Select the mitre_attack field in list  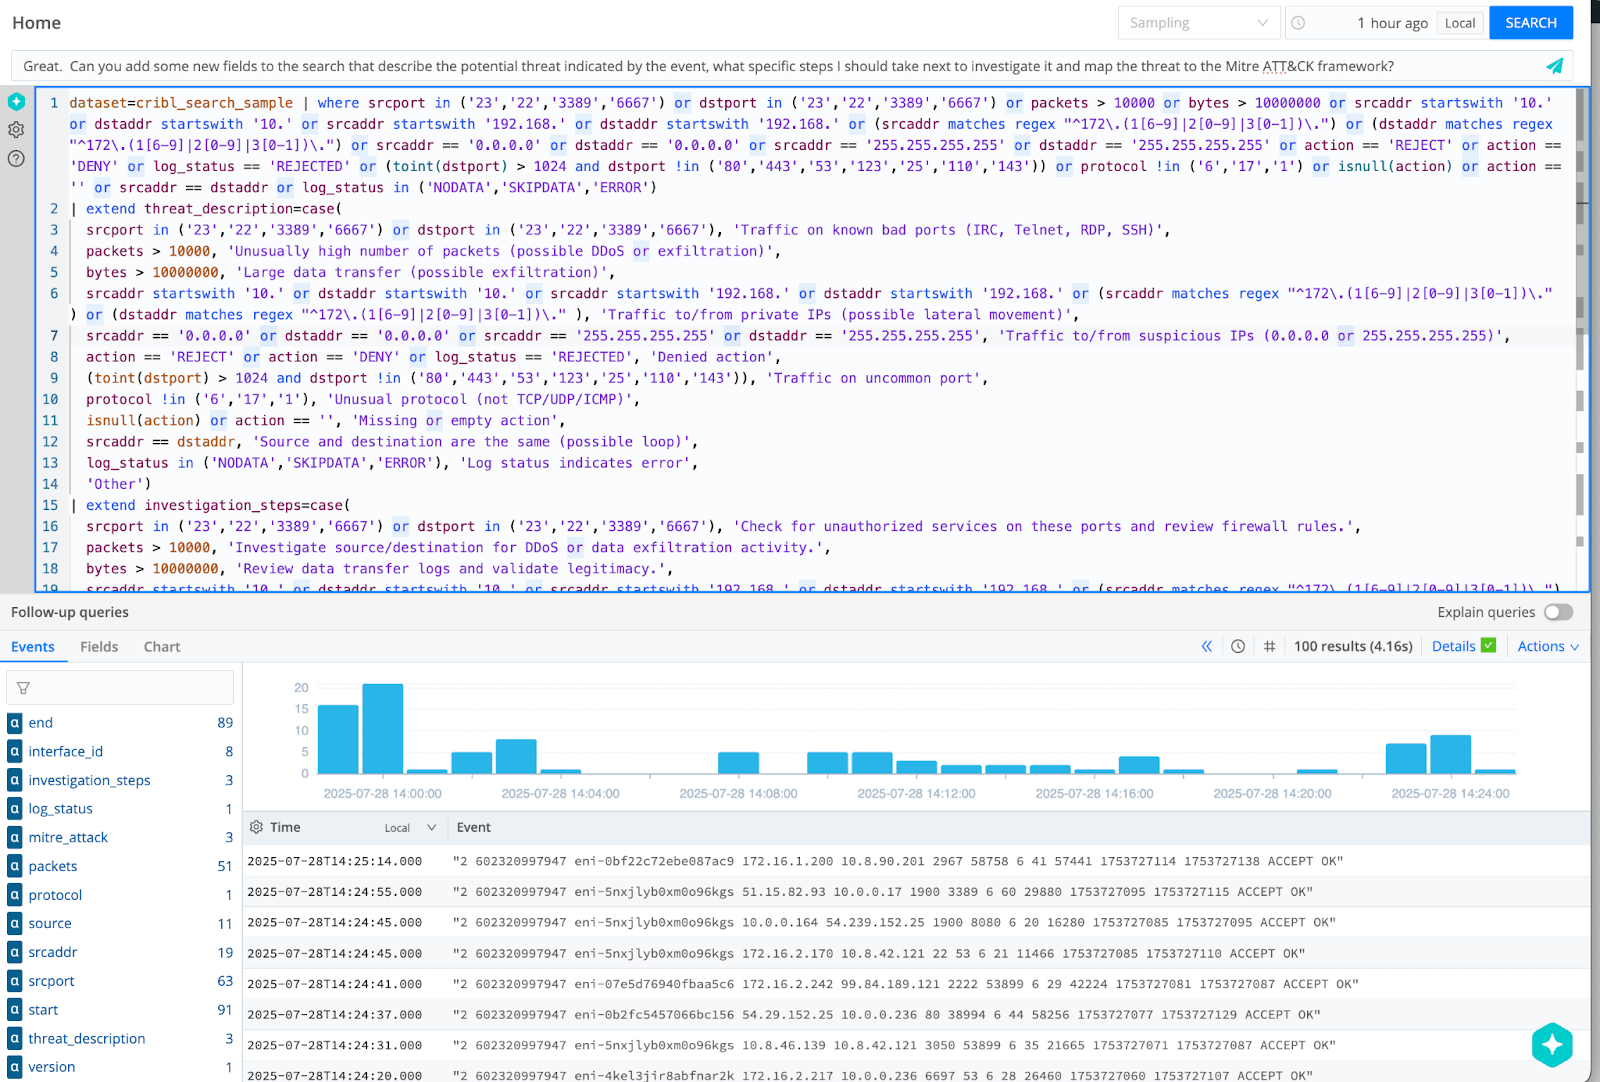(x=68, y=838)
